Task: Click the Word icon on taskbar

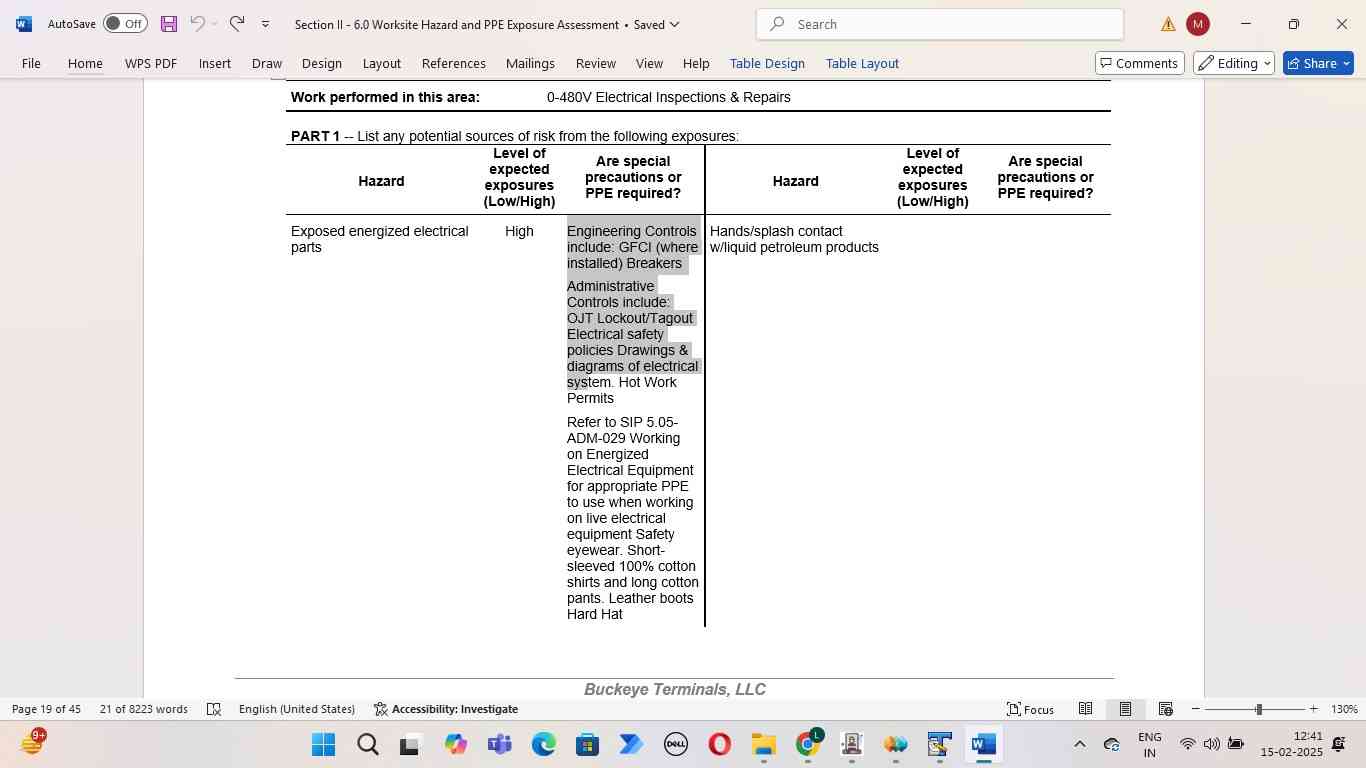Action: tap(983, 745)
